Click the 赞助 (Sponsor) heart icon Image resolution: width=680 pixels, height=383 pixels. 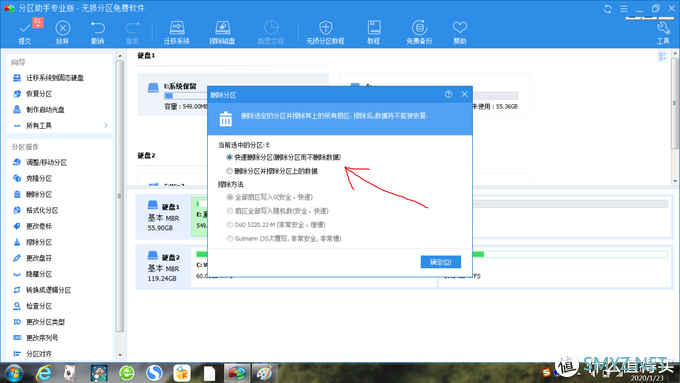point(460,28)
